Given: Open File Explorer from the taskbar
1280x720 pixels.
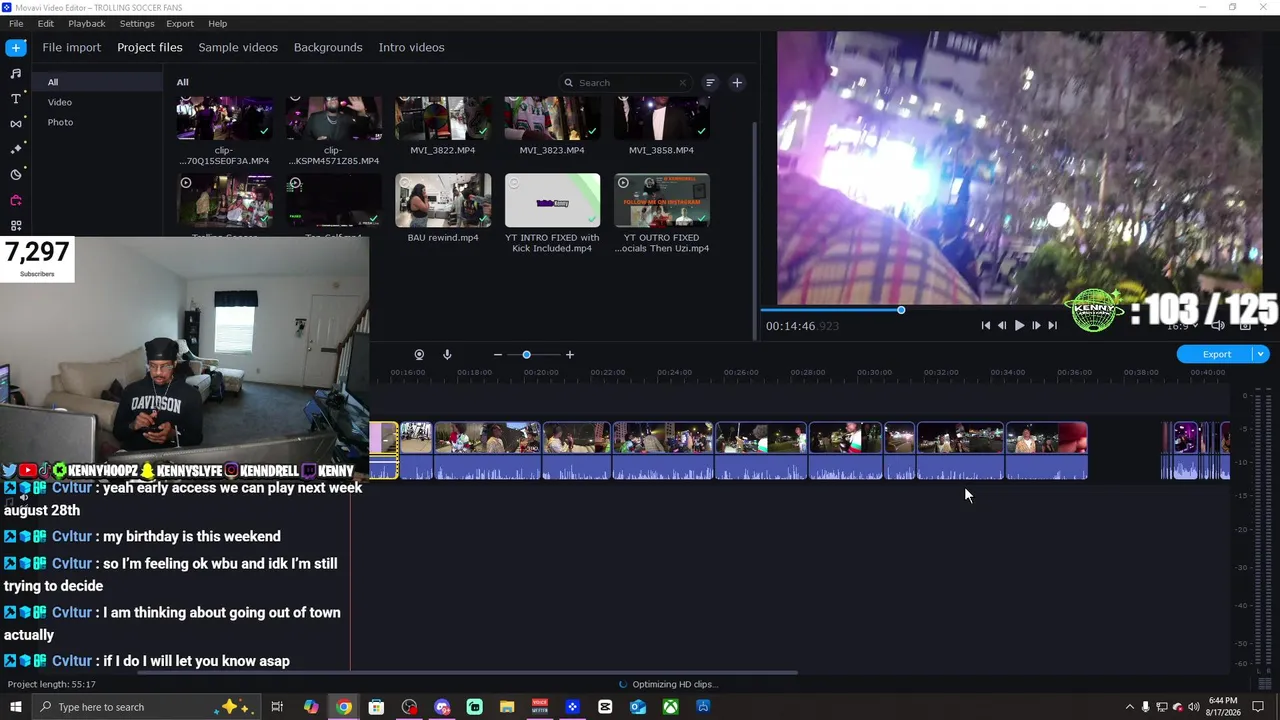Looking at the screenshot, I should pos(507,707).
